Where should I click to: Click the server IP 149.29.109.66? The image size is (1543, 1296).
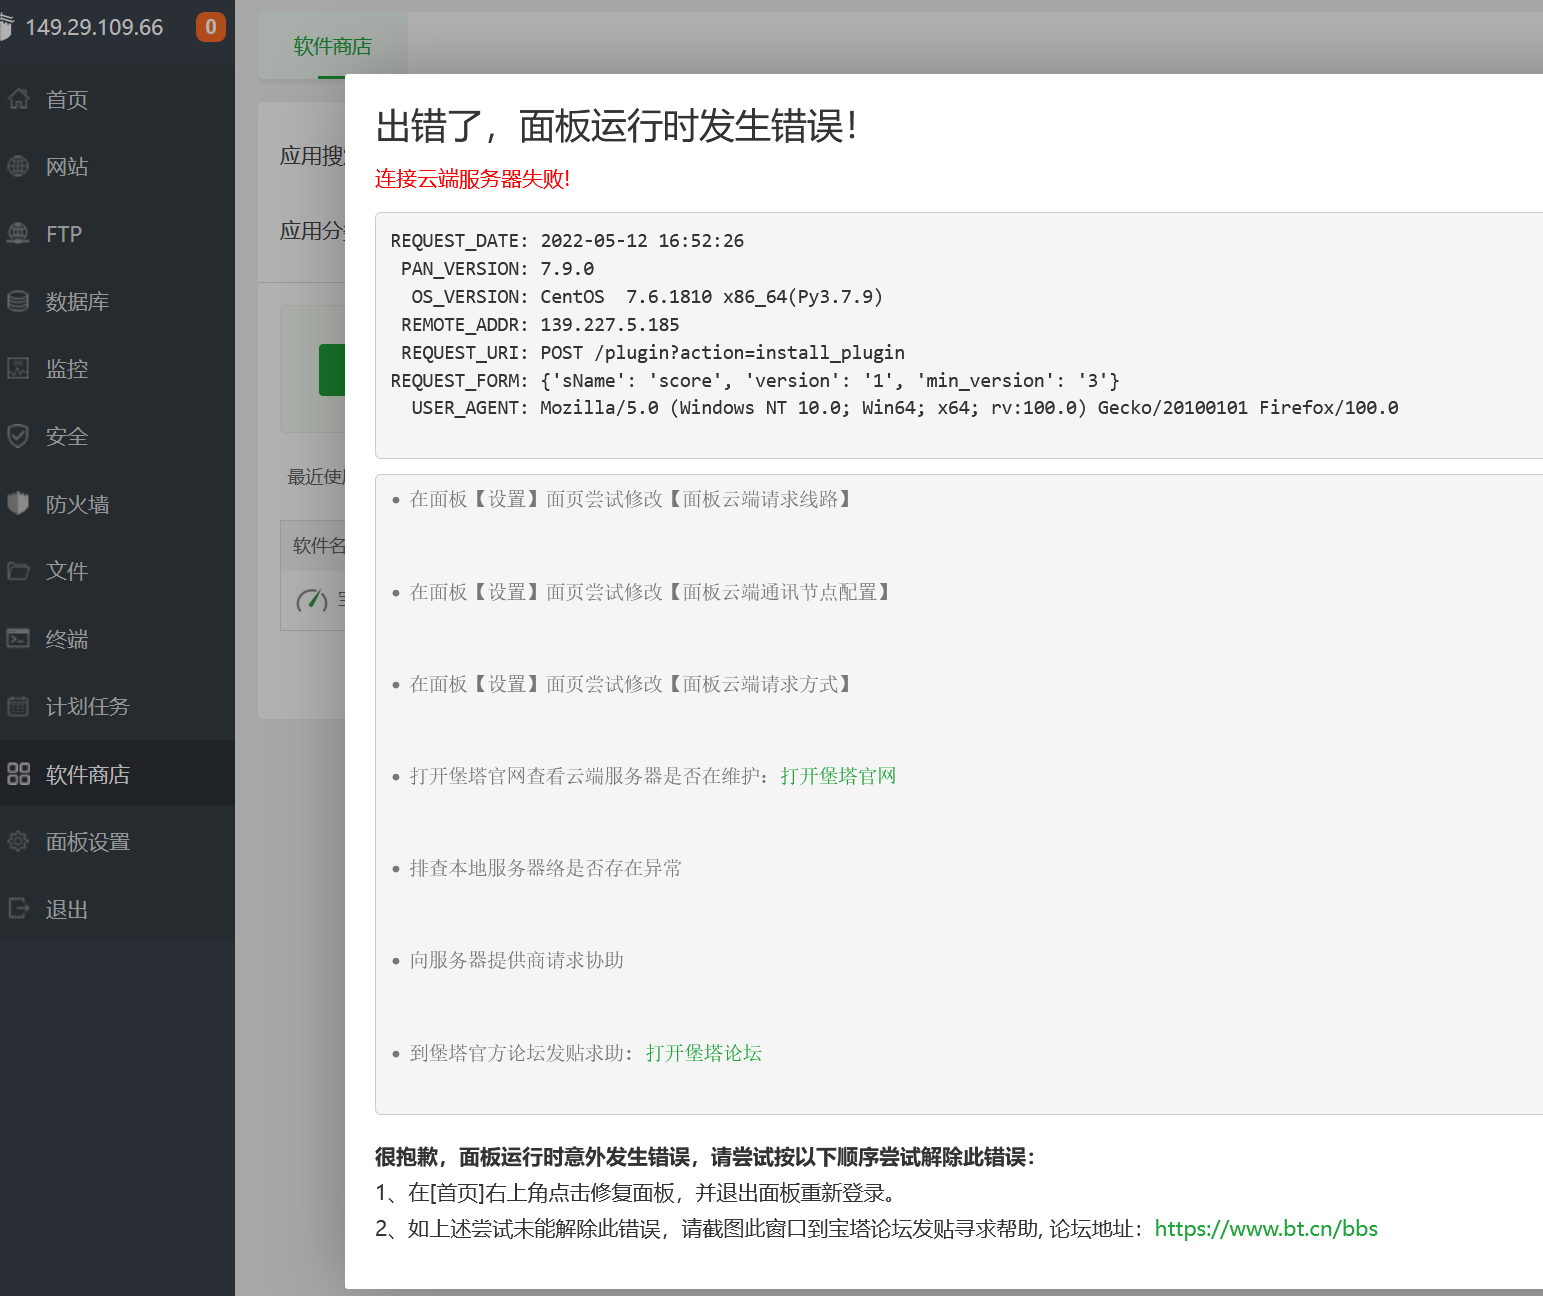pos(94,27)
